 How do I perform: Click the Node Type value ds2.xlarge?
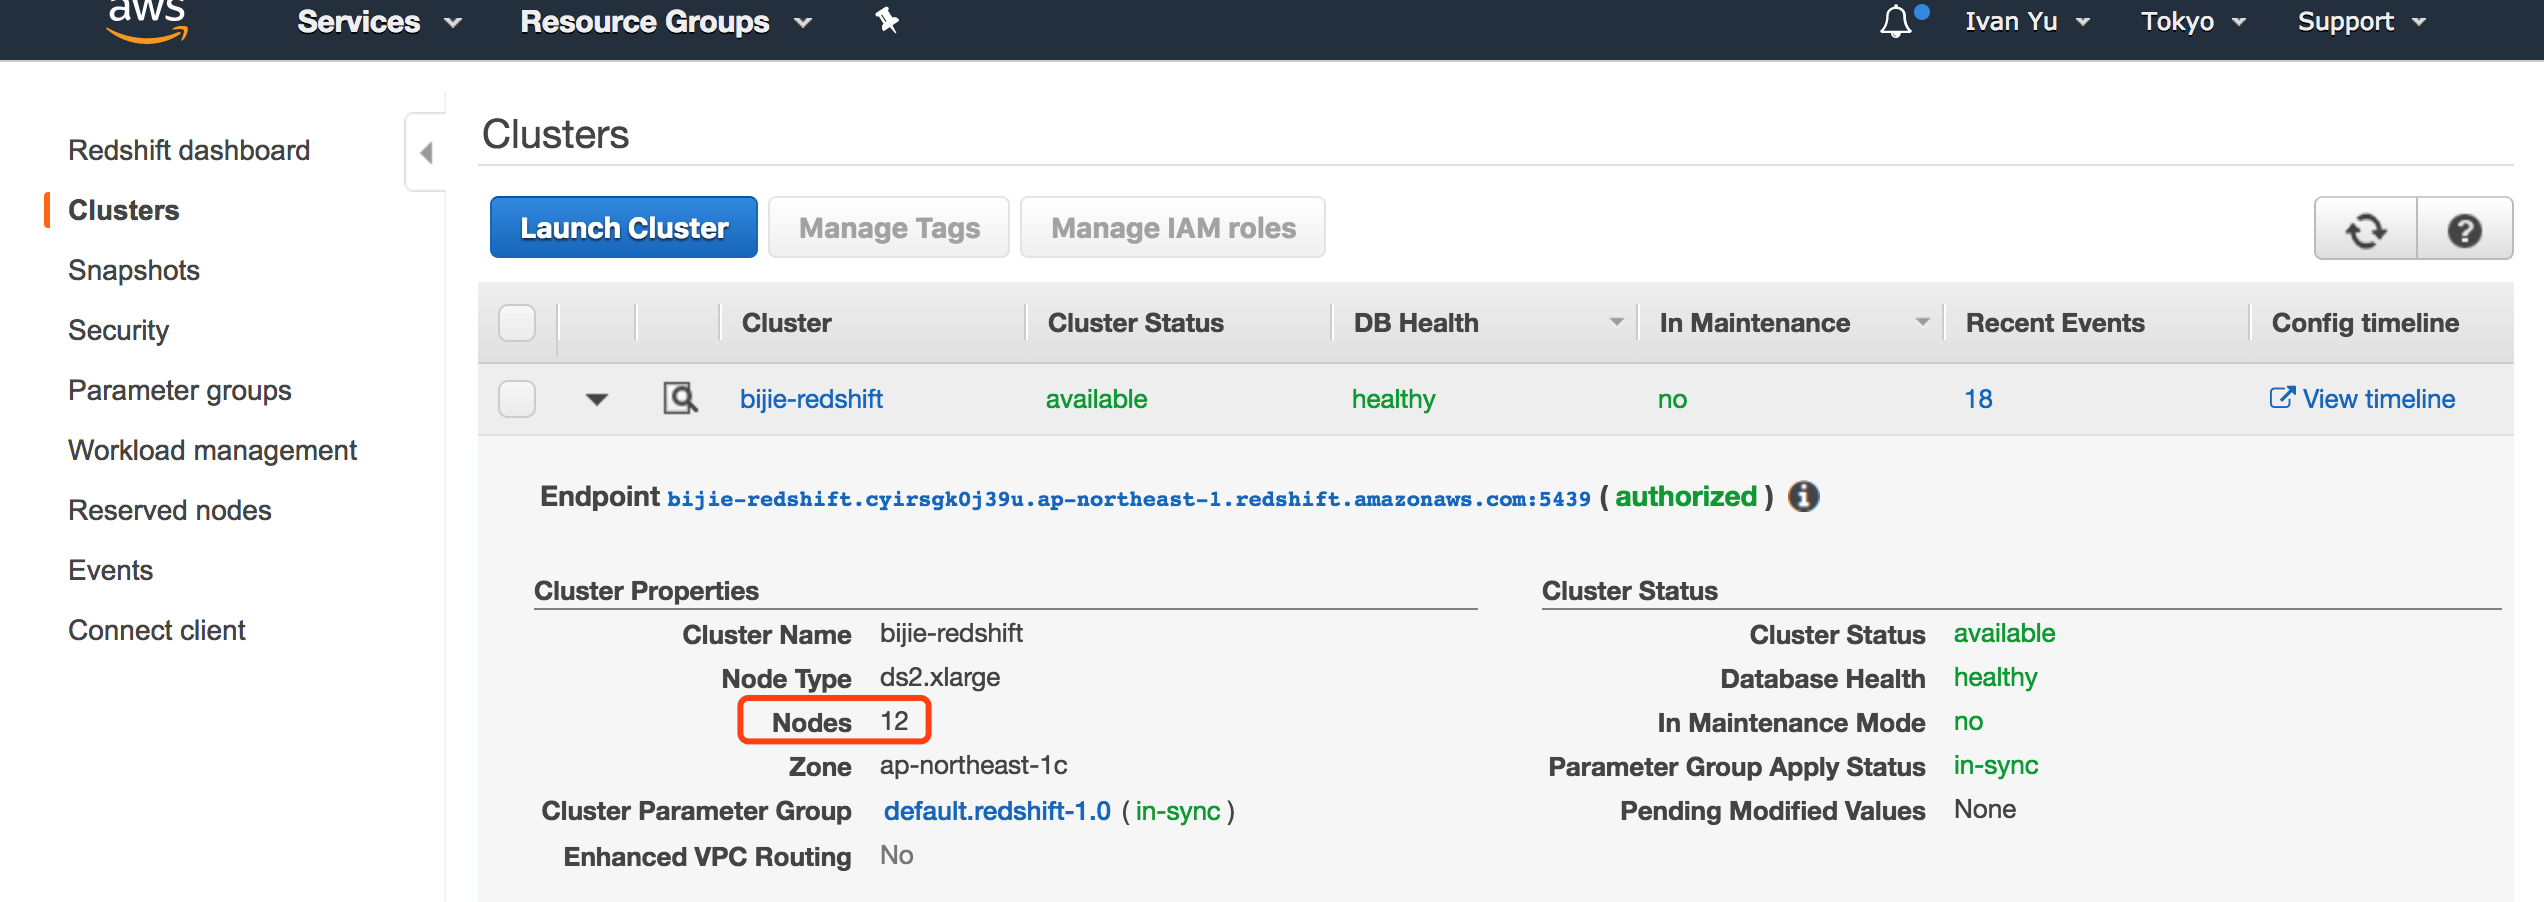(940, 677)
